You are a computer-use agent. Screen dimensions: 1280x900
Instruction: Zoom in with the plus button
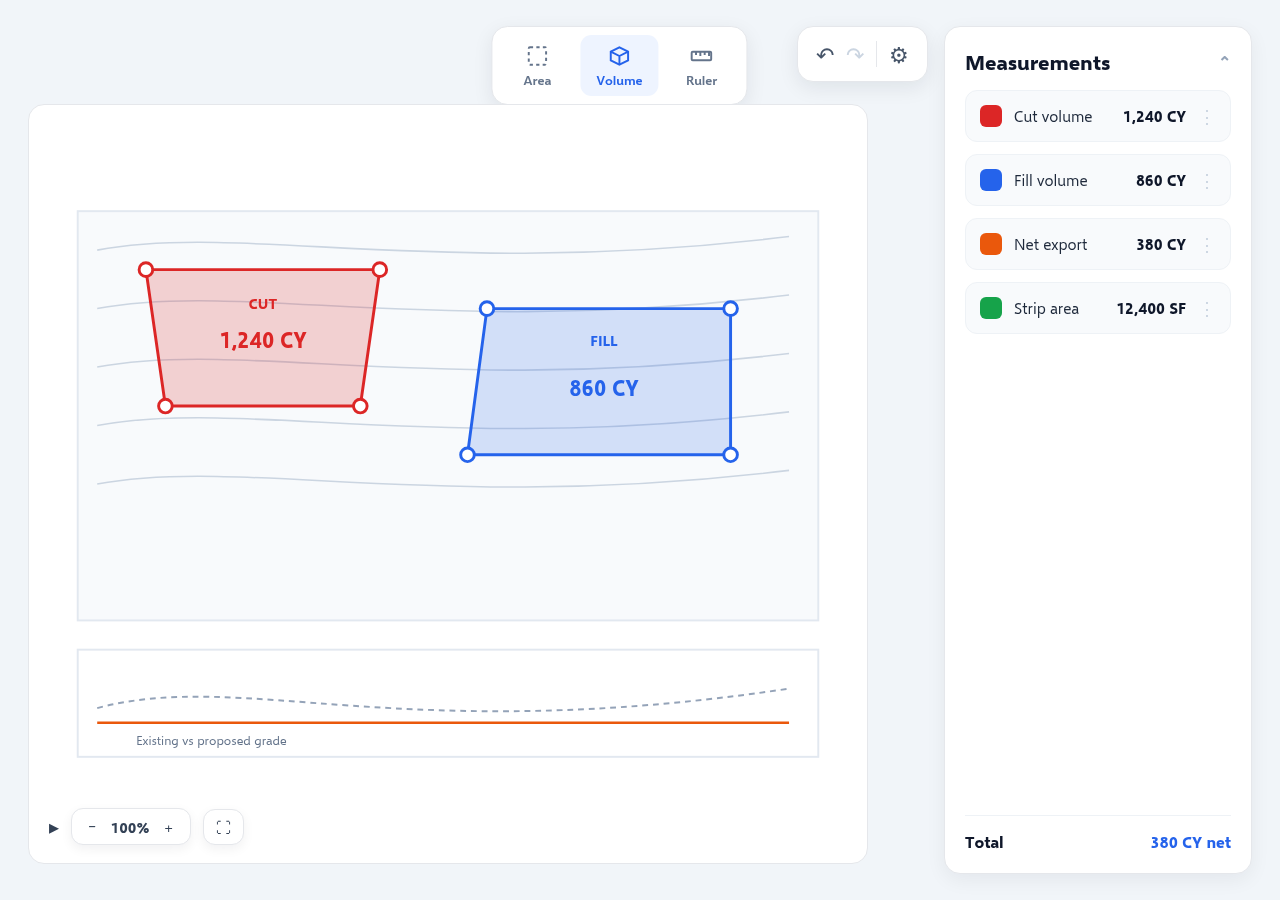(x=168, y=828)
